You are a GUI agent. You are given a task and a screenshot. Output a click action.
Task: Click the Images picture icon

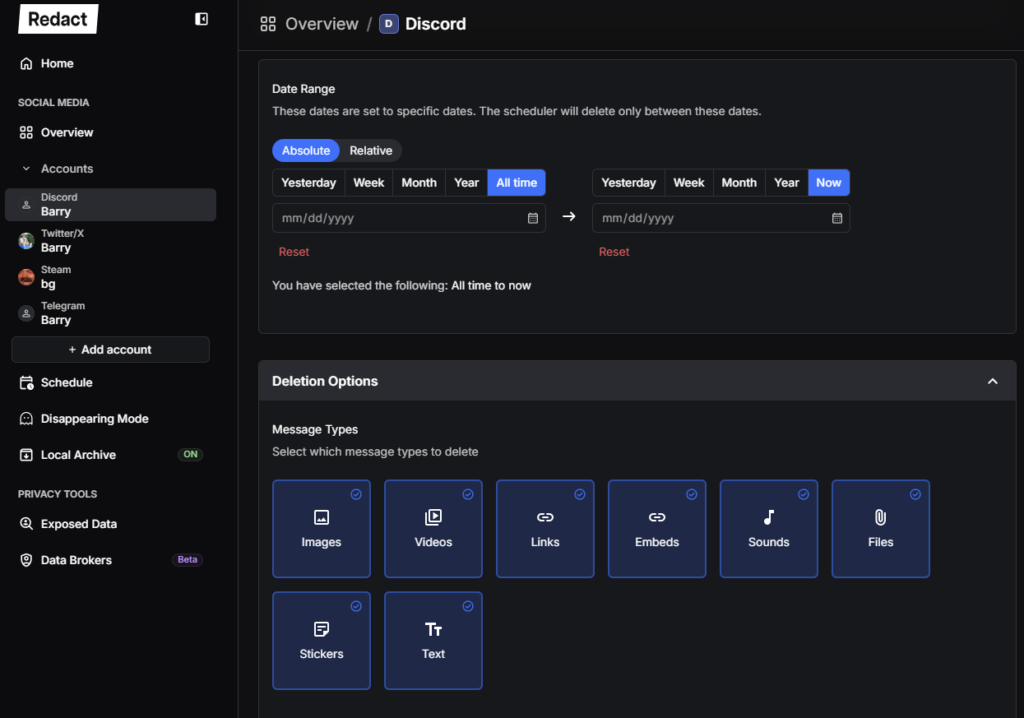click(x=321, y=517)
